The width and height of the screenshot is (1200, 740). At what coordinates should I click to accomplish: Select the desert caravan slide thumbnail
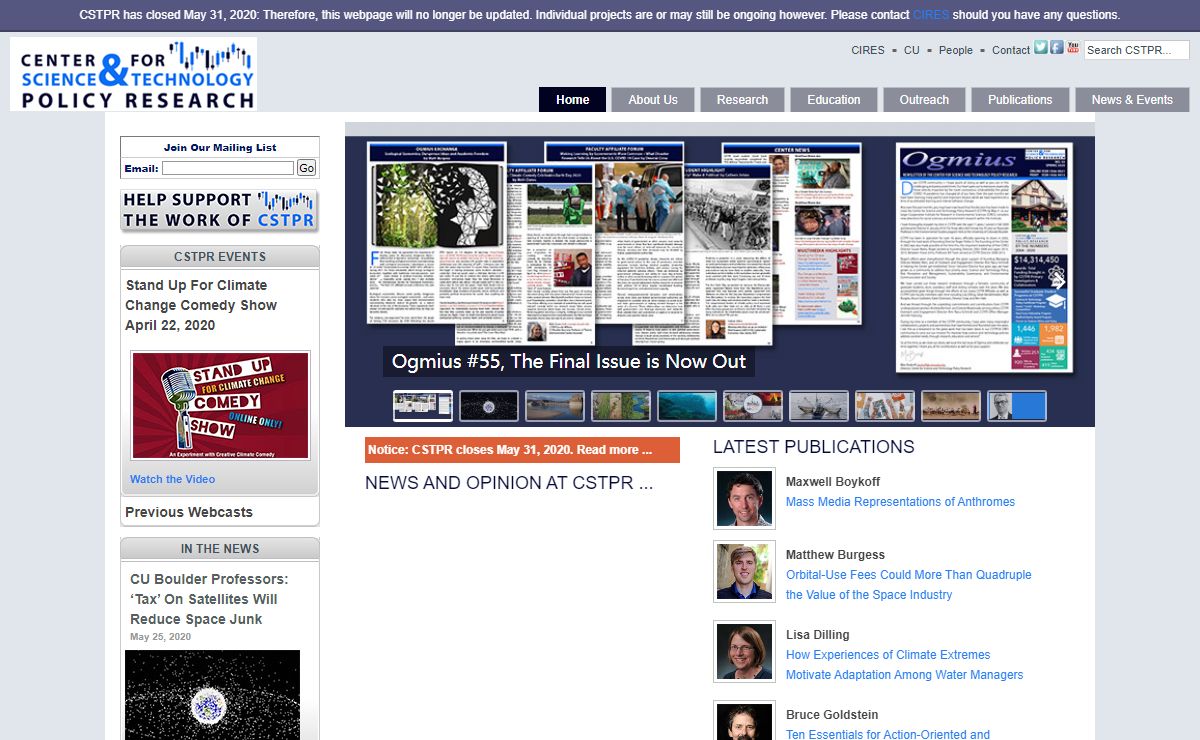[x=951, y=406]
